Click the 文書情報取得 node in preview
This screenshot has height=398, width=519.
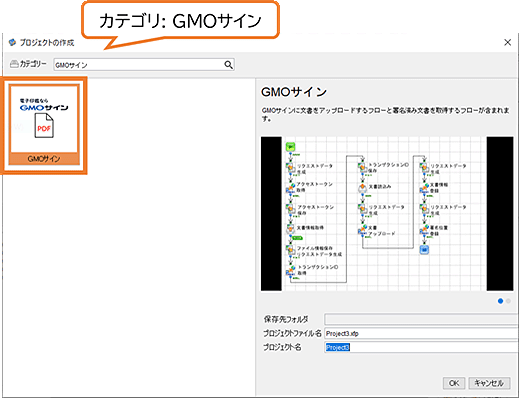coord(291,228)
